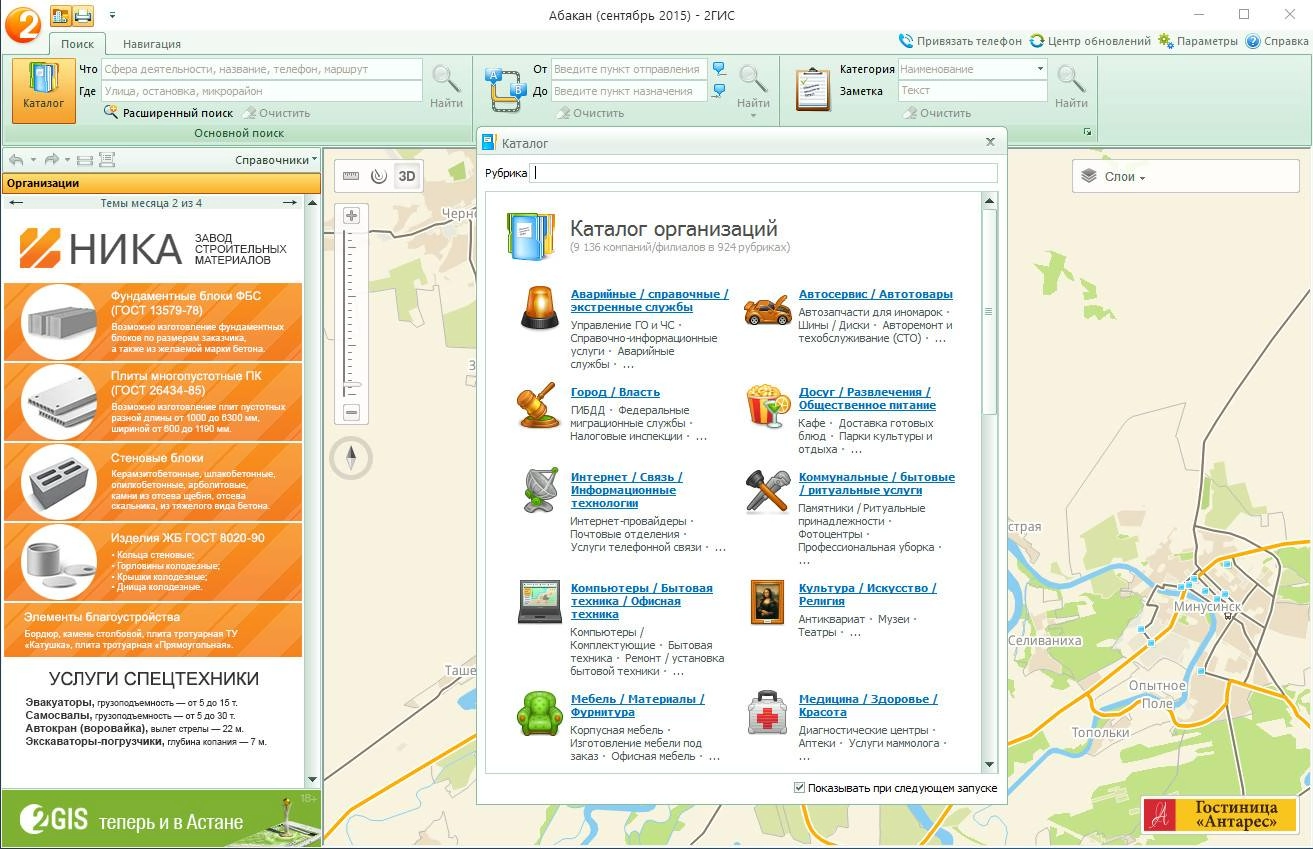Expand the arrow below route Найти button
This screenshot has height=849, width=1313.
click(753, 116)
